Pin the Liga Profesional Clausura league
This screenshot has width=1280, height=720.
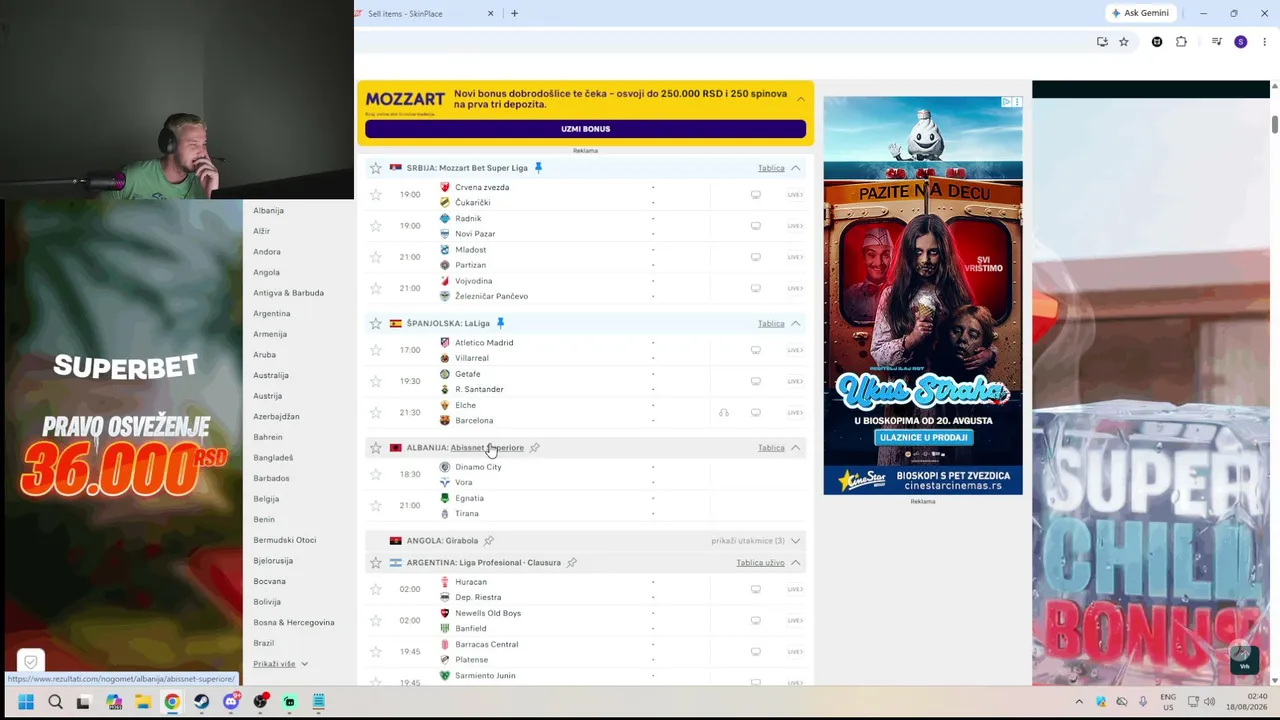[572, 563]
